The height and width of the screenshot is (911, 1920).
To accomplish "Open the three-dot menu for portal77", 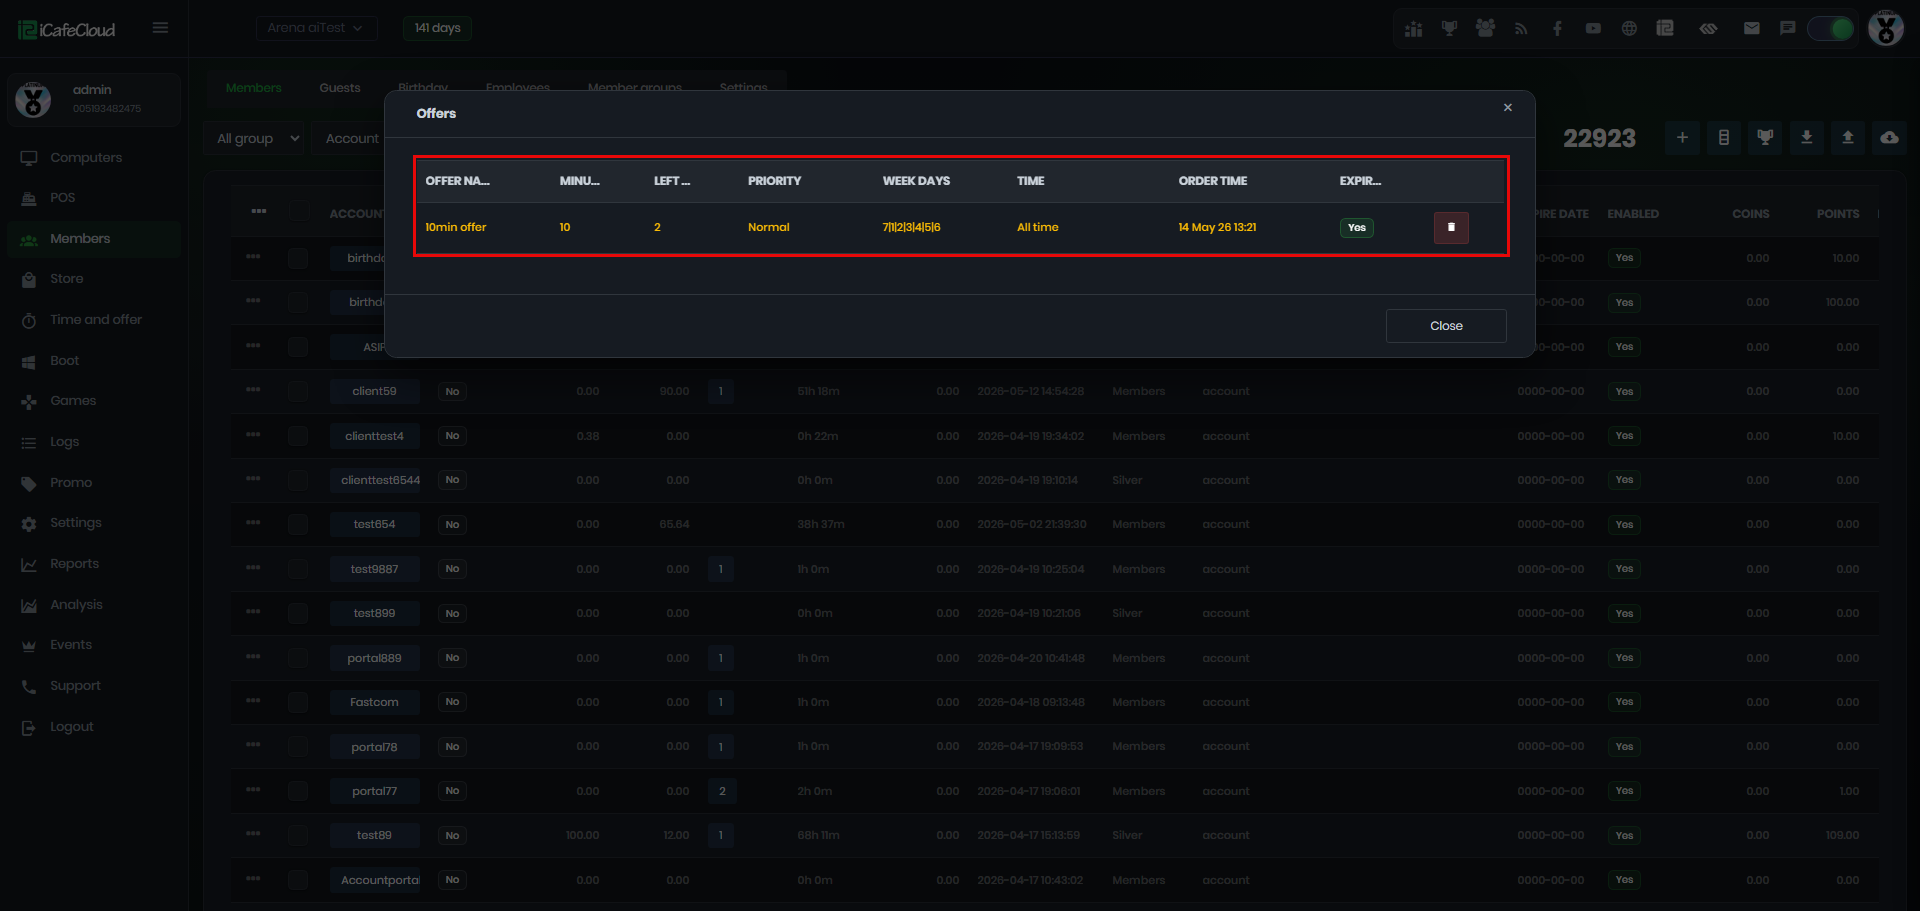I will click(253, 790).
